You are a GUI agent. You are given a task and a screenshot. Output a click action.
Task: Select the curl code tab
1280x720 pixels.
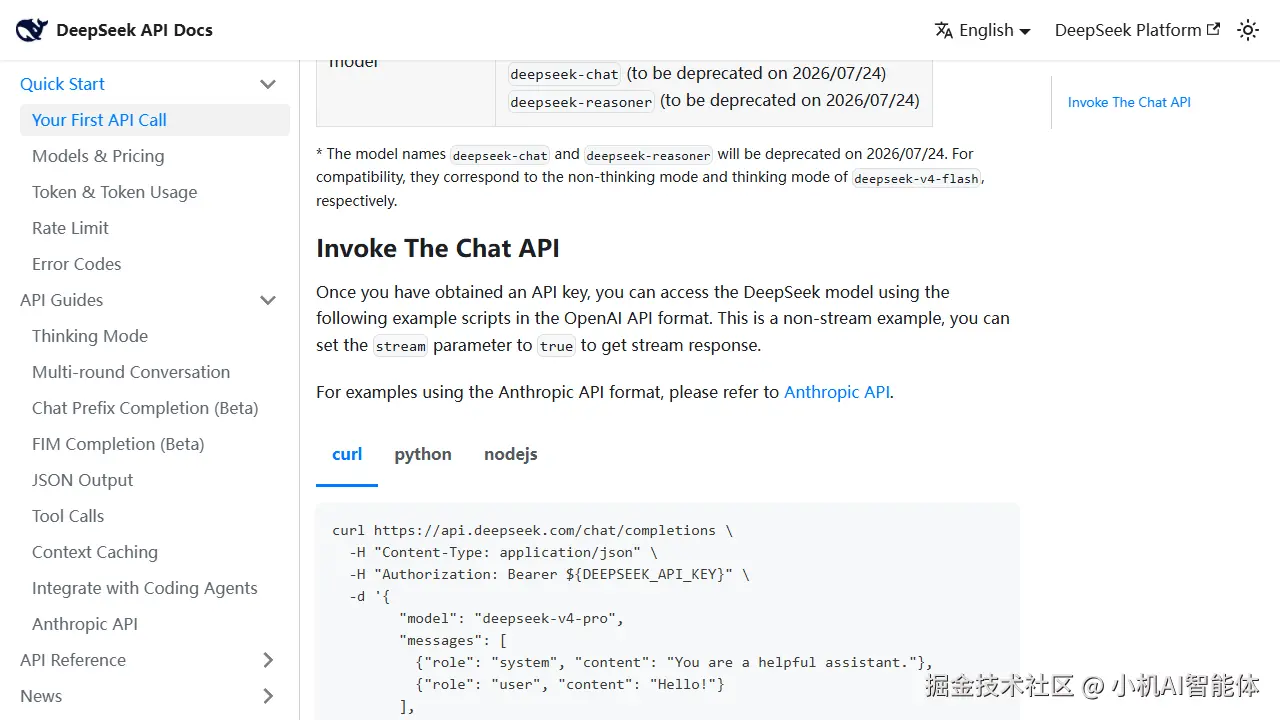pyautogui.click(x=347, y=454)
